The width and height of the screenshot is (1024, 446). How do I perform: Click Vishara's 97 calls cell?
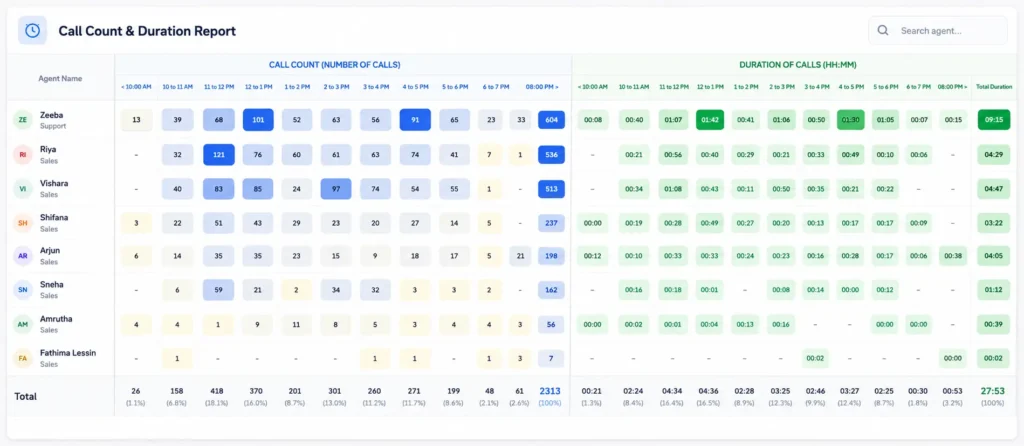click(336, 189)
